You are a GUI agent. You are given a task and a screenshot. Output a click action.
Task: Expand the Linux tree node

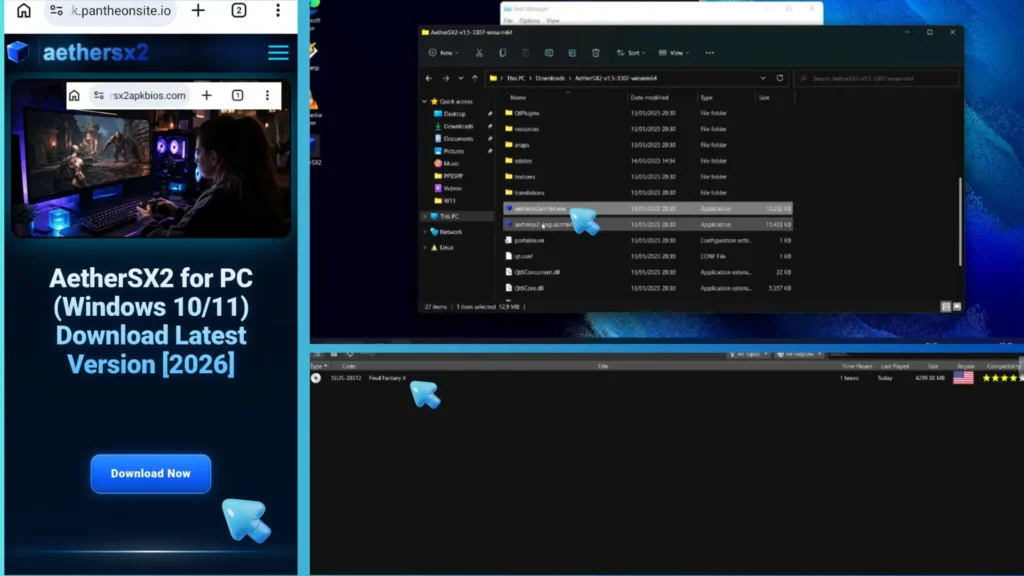coord(424,248)
